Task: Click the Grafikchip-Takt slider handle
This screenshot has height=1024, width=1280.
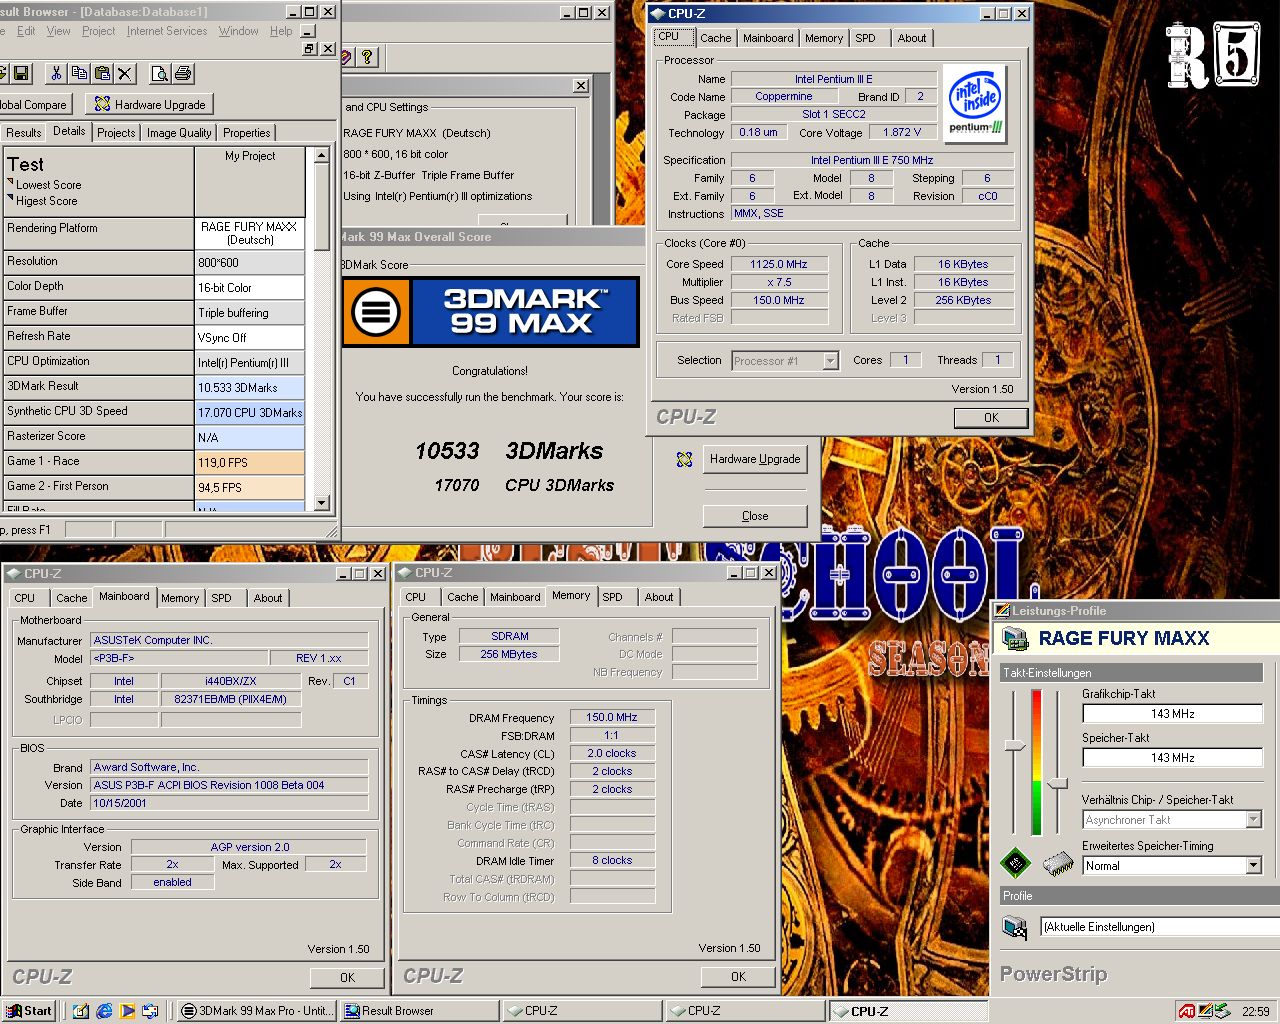Action: pos(1015,746)
